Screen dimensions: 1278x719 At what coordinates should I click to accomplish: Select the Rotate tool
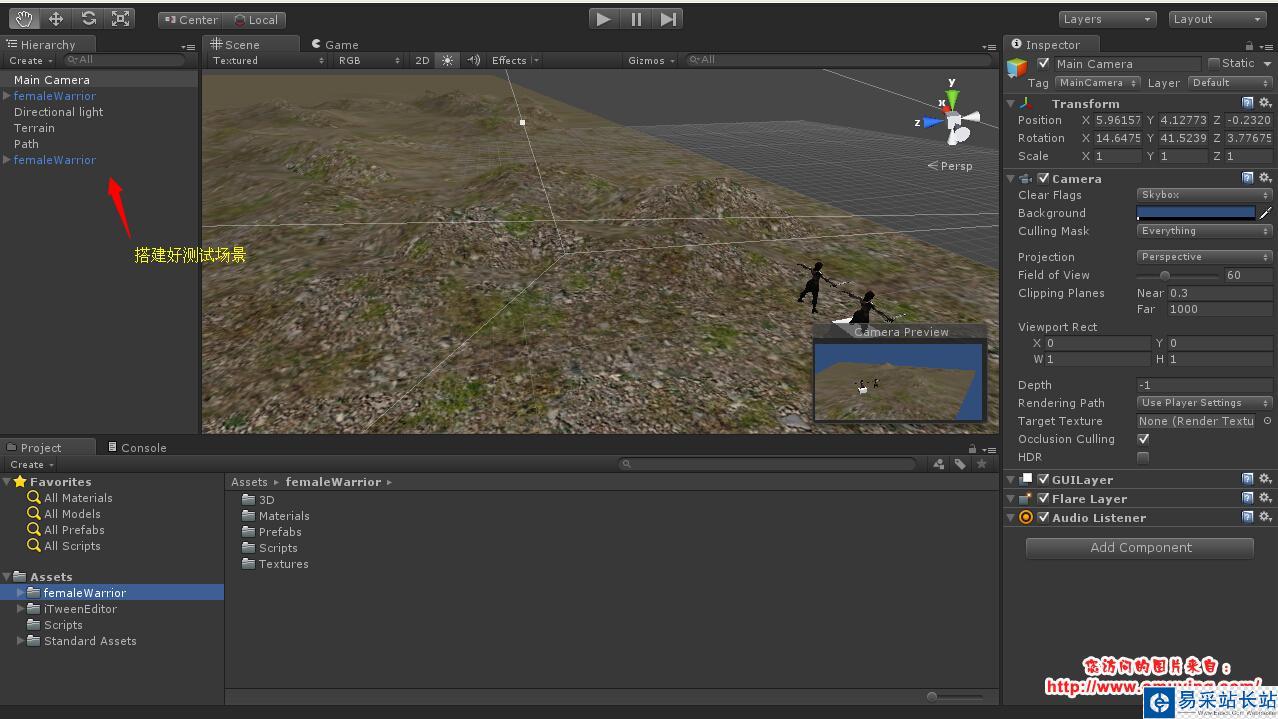(88, 18)
